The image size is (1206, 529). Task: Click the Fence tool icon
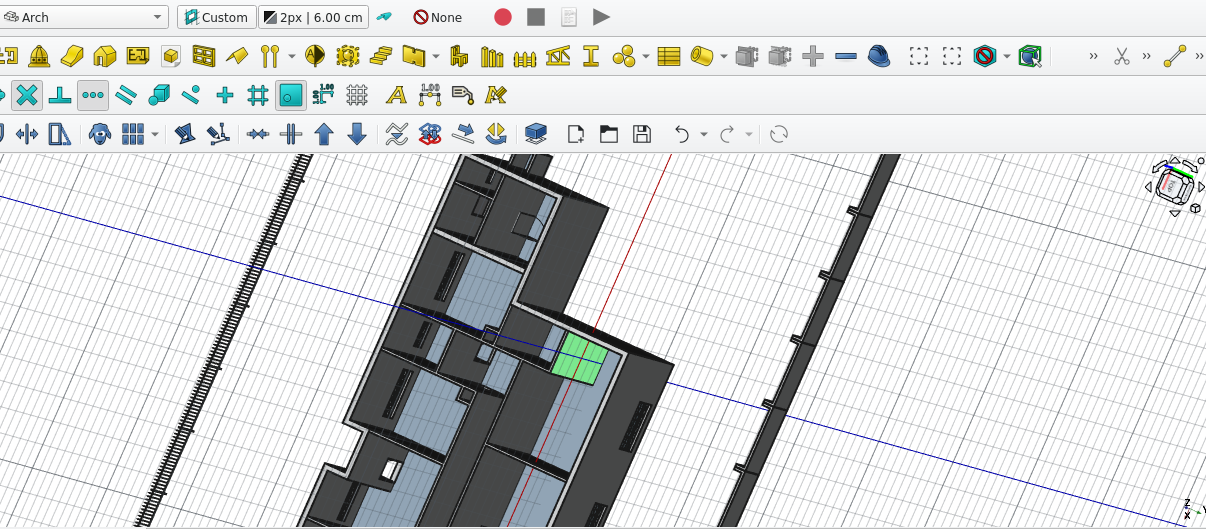525,56
